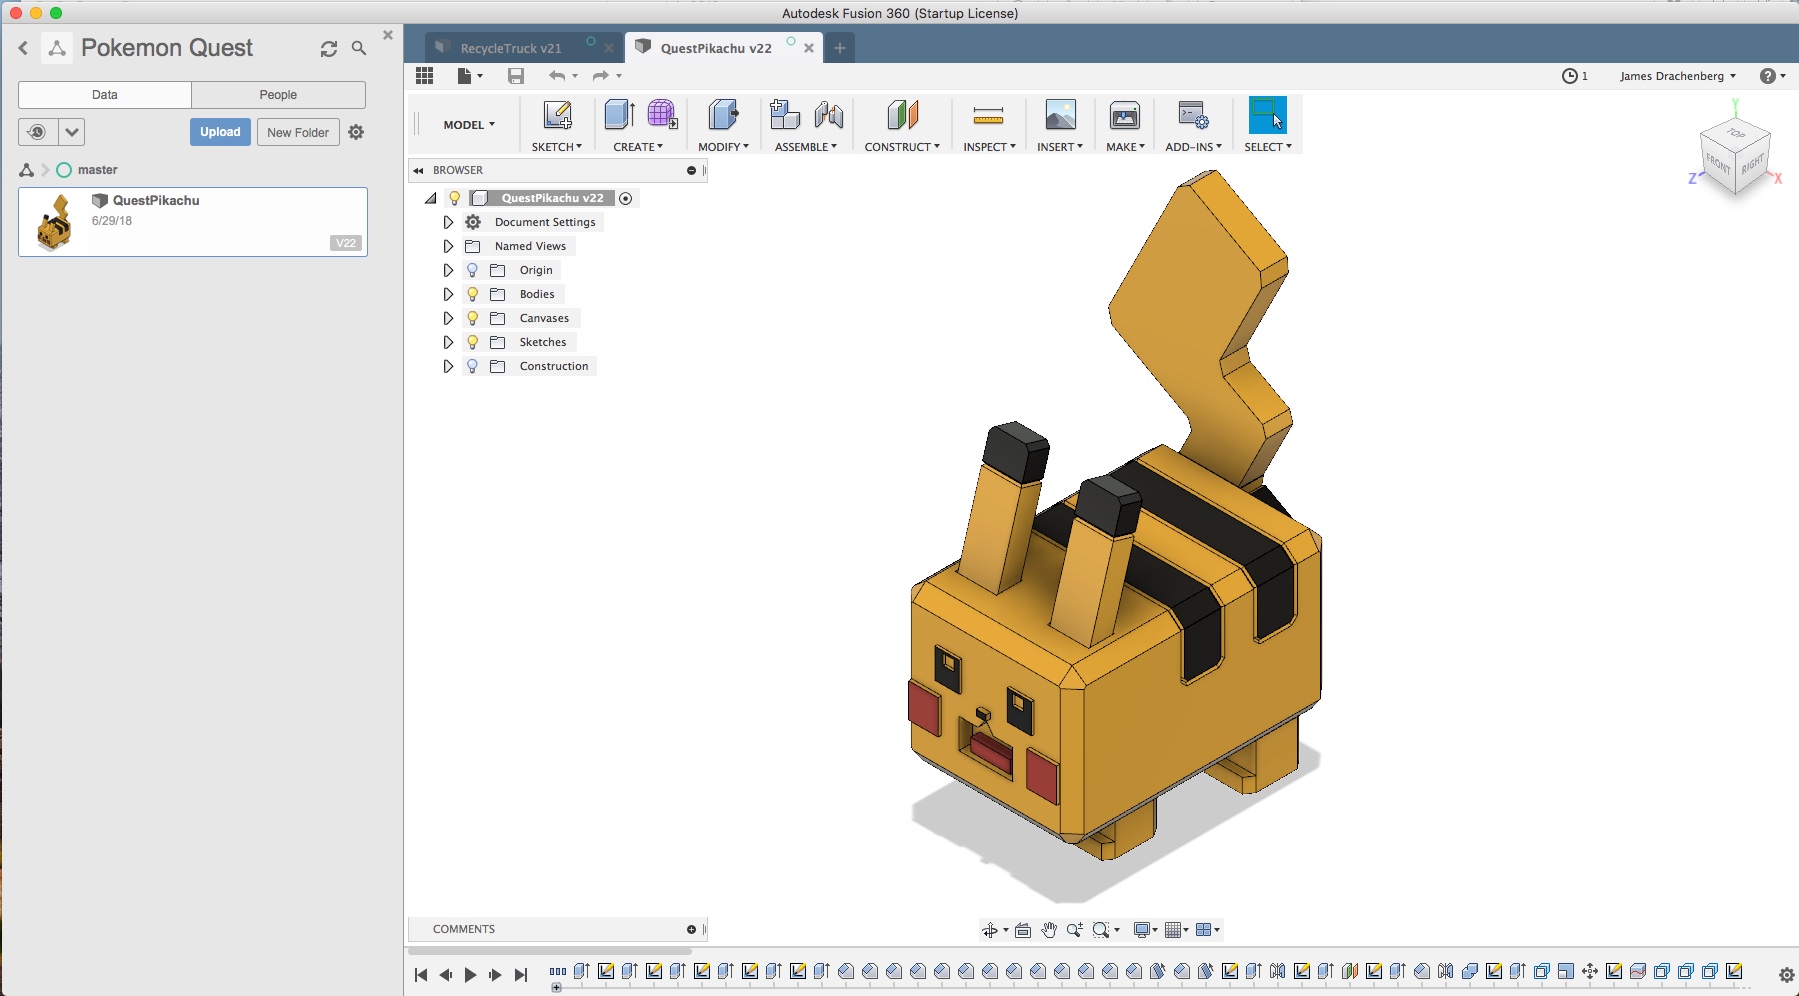Image resolution: width=1799 pixels, height=996 pixels.
Task: Redo the last action
Action: point(600,76)
